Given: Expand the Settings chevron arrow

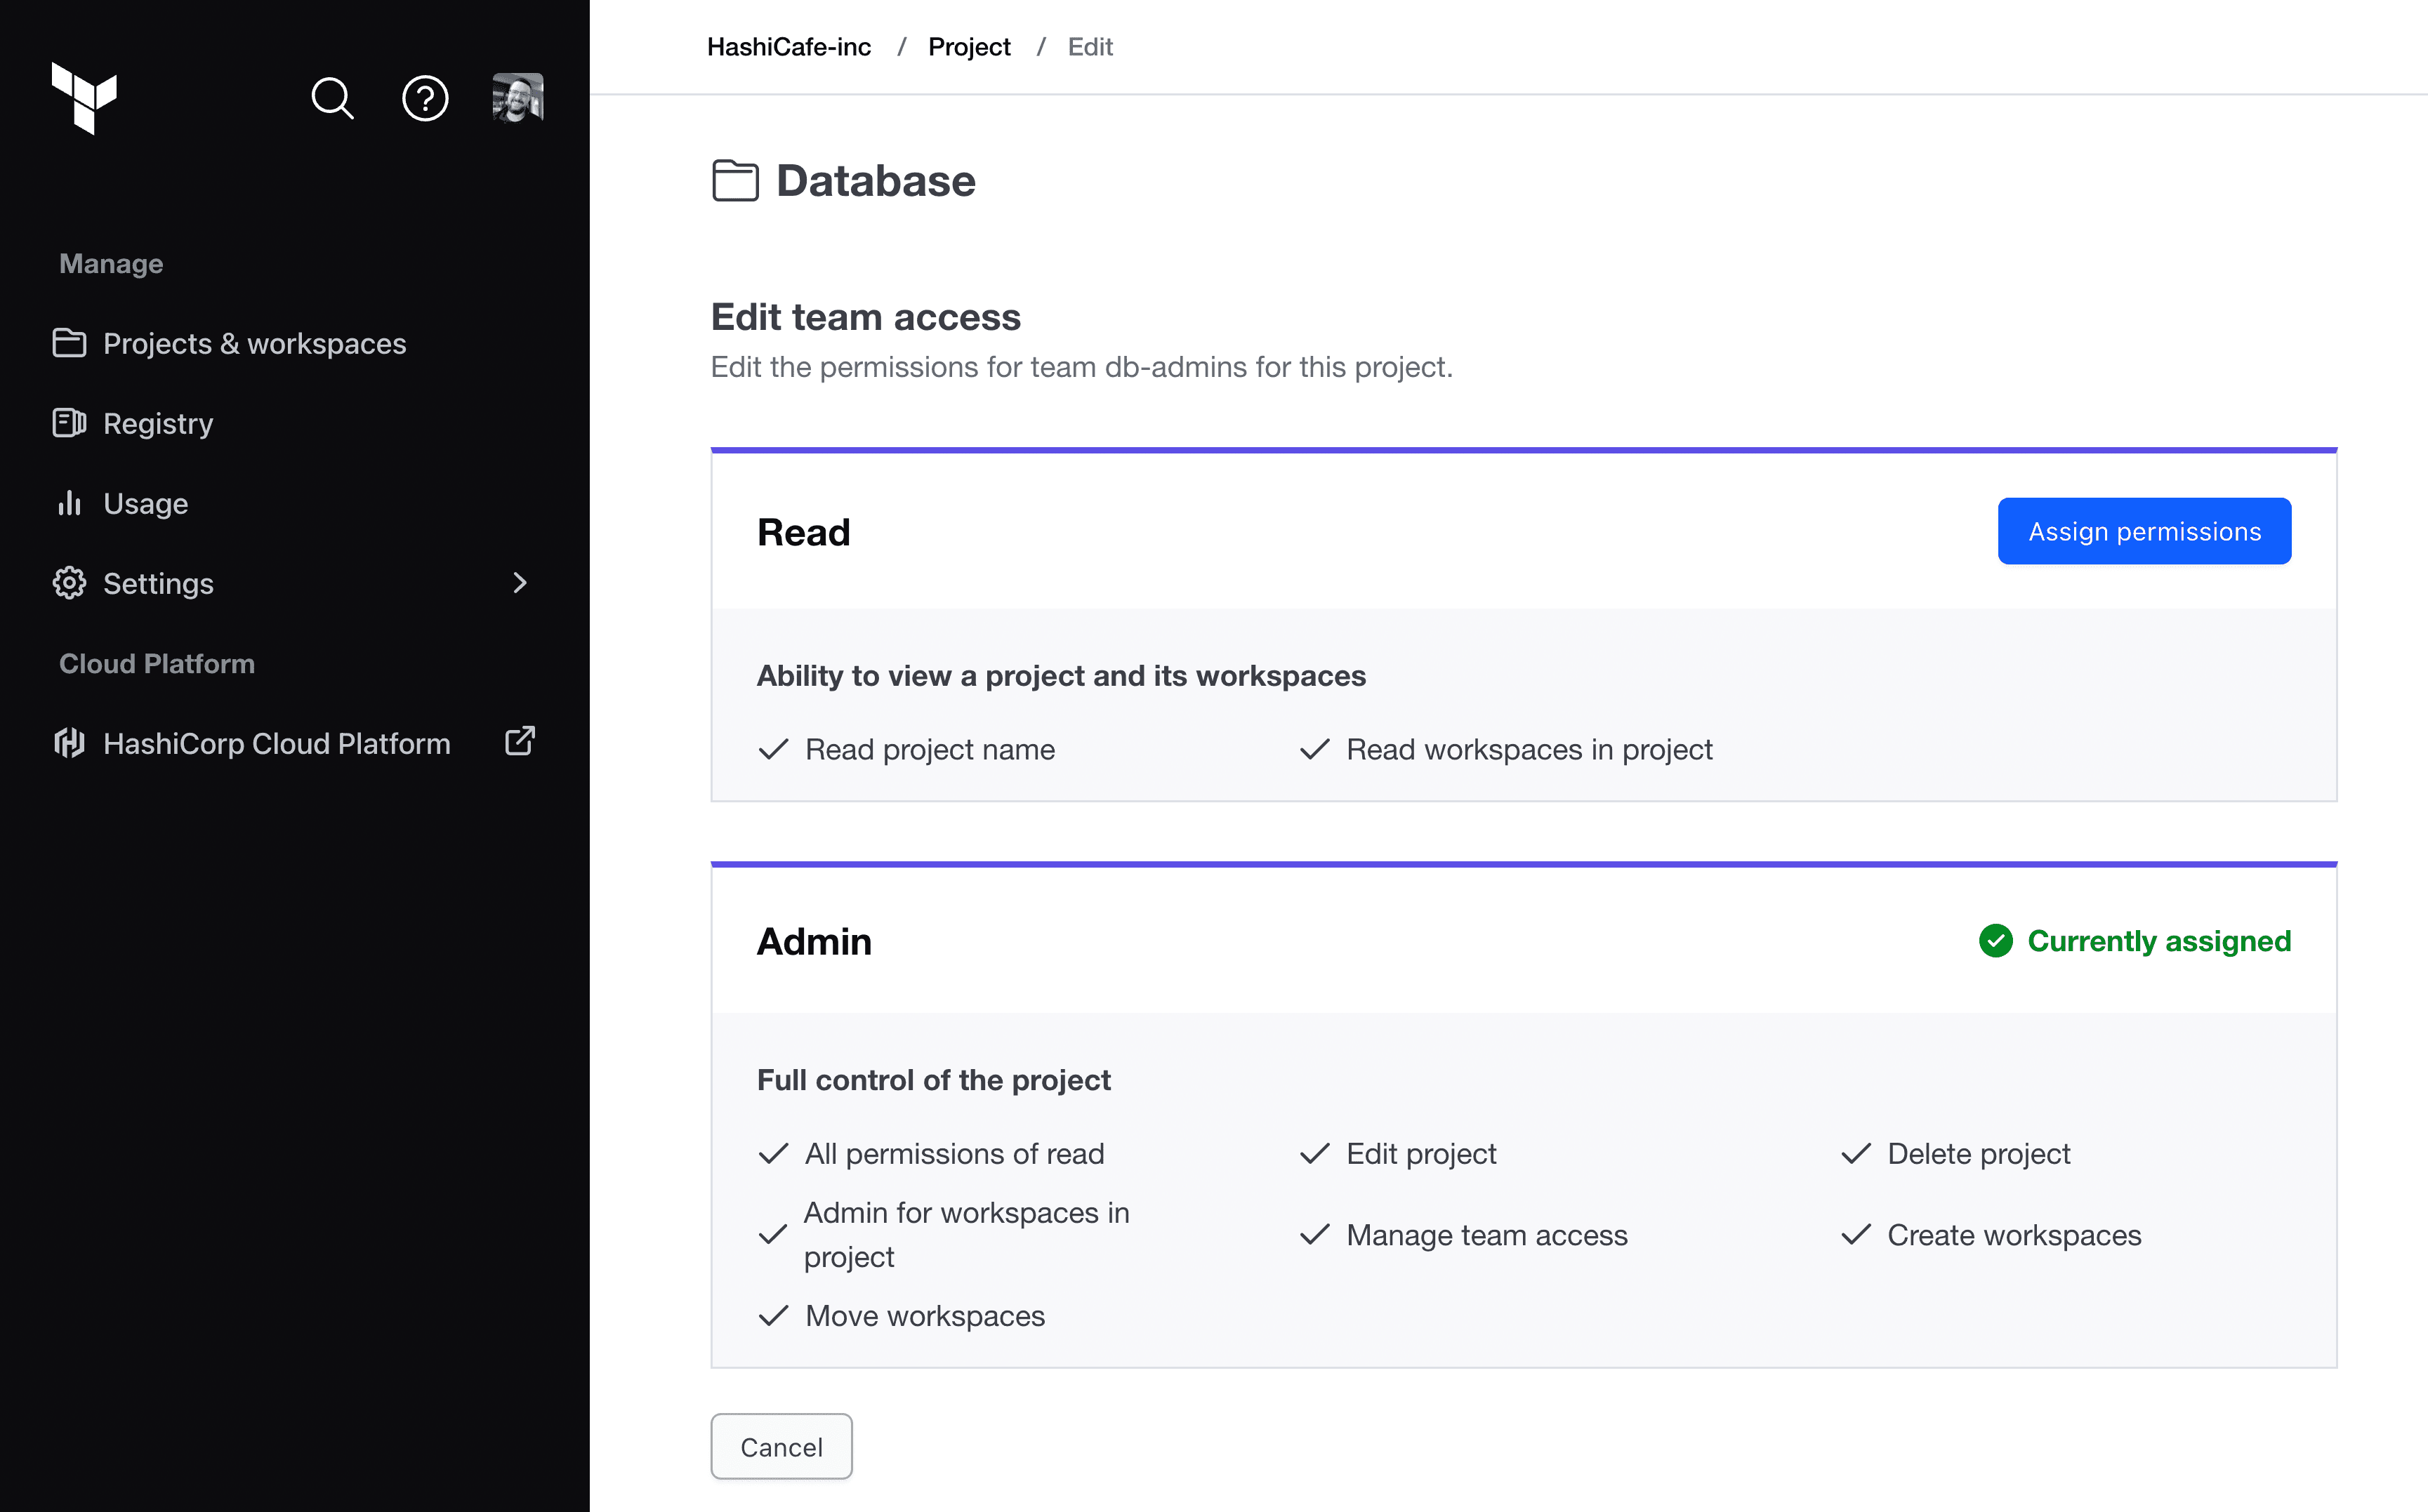Looking at the screenshot, I should tap(520, 583).
